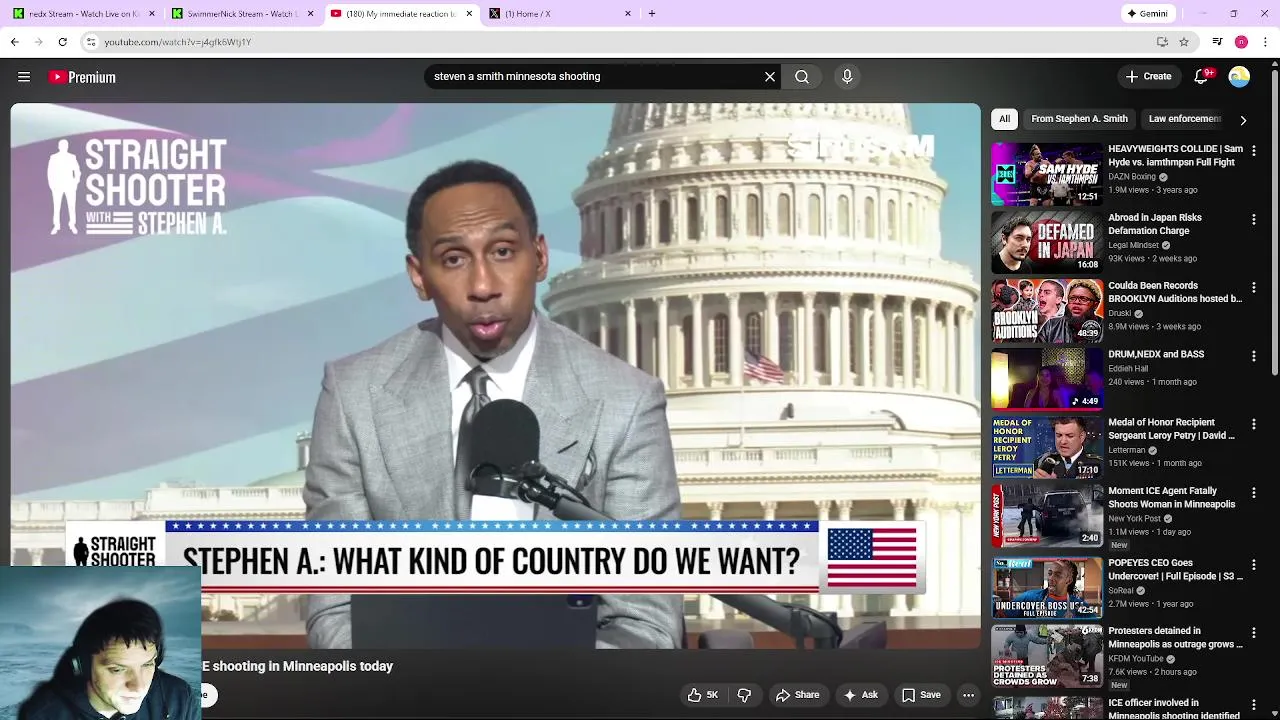
Task: Open a new browser tab
Action: click(652, 14)
